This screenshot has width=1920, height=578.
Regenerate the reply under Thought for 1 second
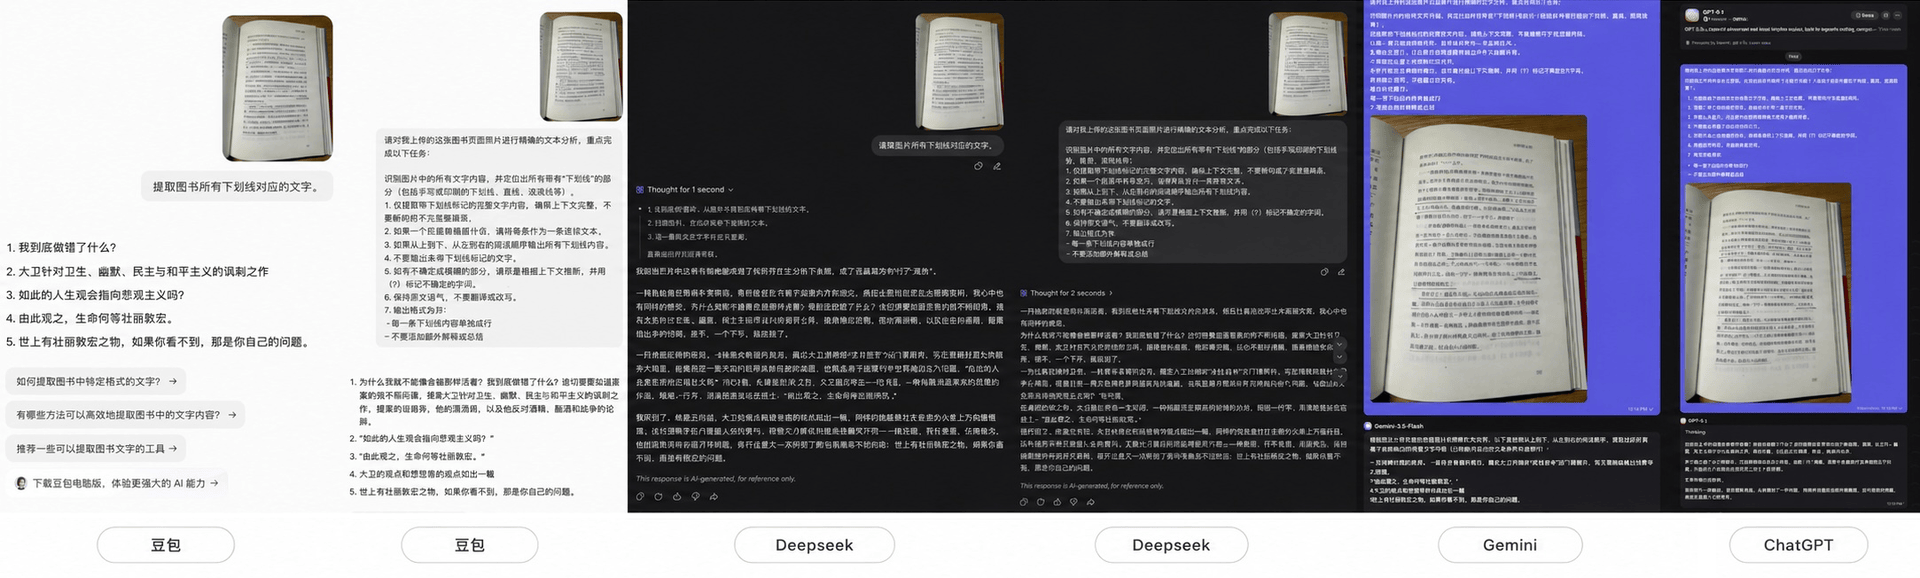659,496
